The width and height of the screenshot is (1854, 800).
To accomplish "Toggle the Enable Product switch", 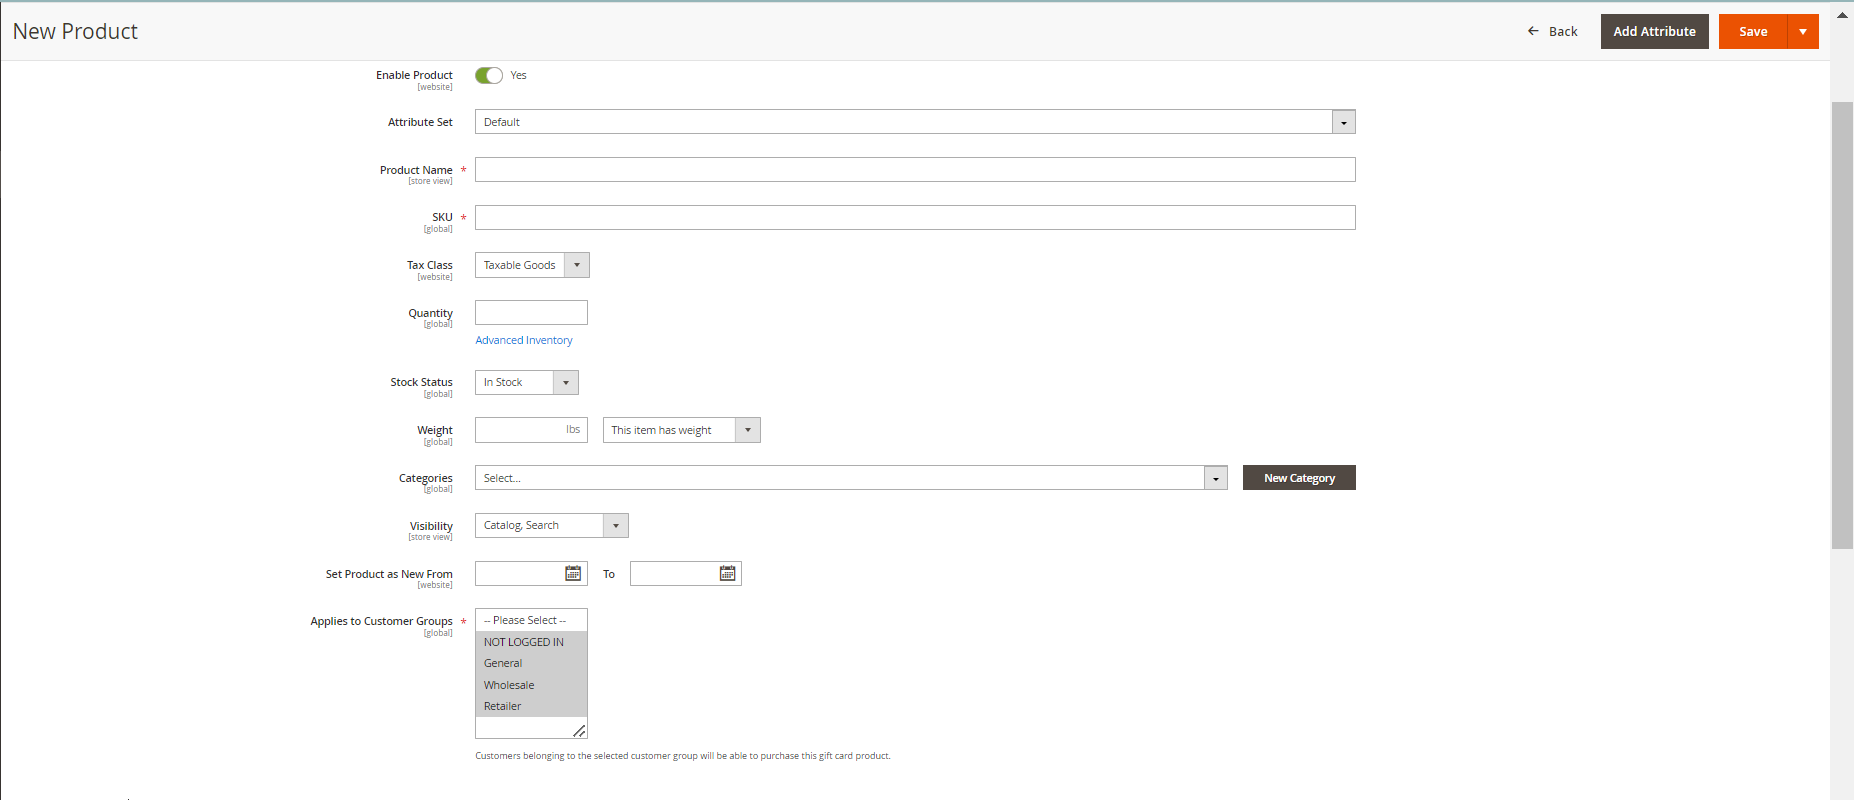I will (489, 76).
